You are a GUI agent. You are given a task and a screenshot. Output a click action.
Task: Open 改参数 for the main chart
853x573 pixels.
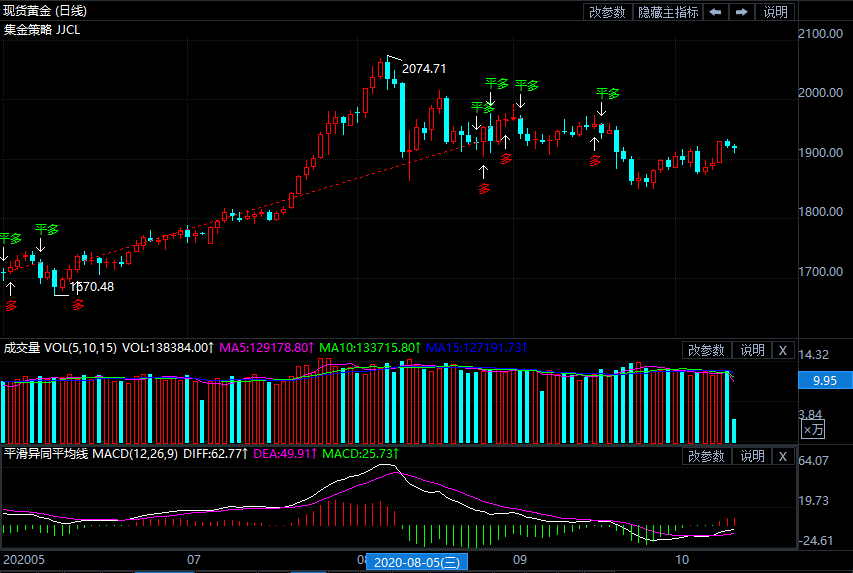click(x=607, y=12)
